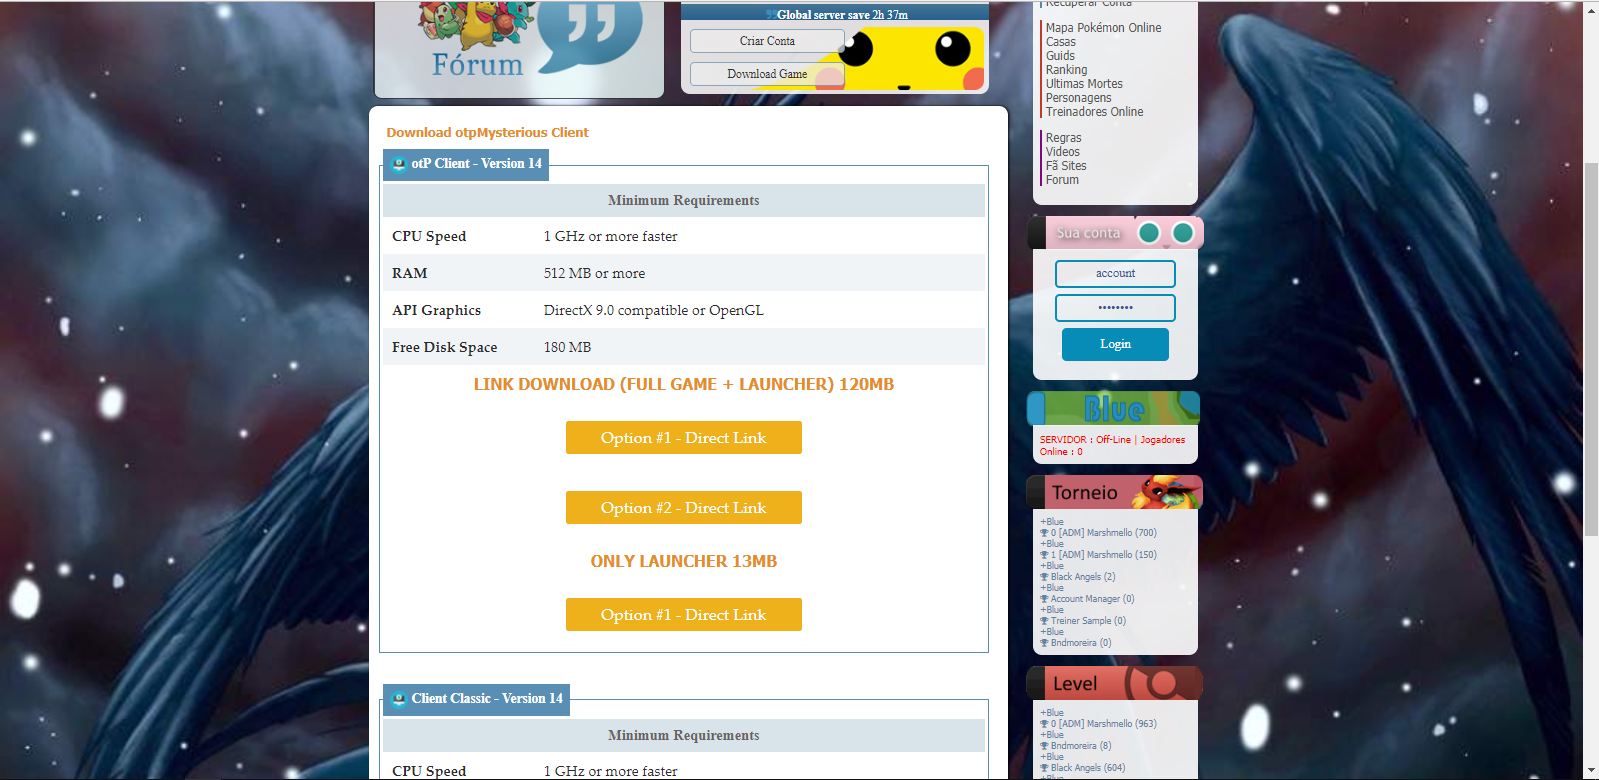Click the icon beside otP Client - Version 14
Viewport: 1599px width, 780px height.
[x=399, y=164]
